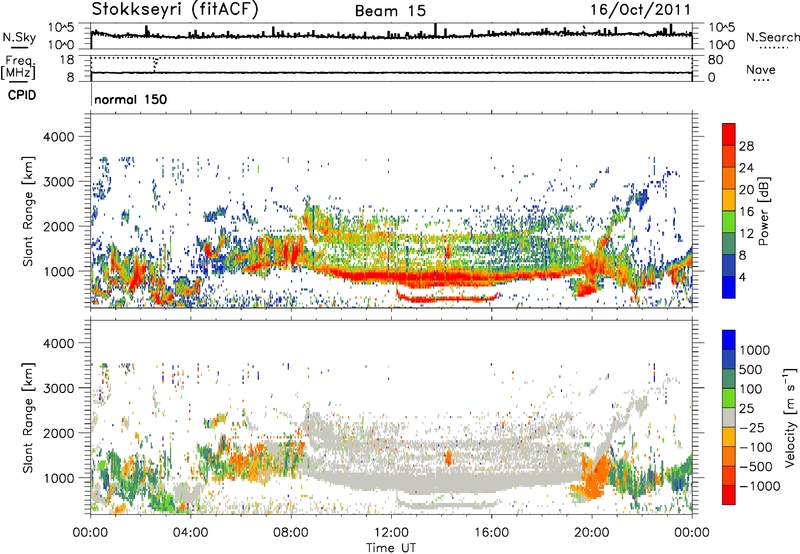
Task: Click the '08:00' time axis tick label
Action: [x=291, y=533]
